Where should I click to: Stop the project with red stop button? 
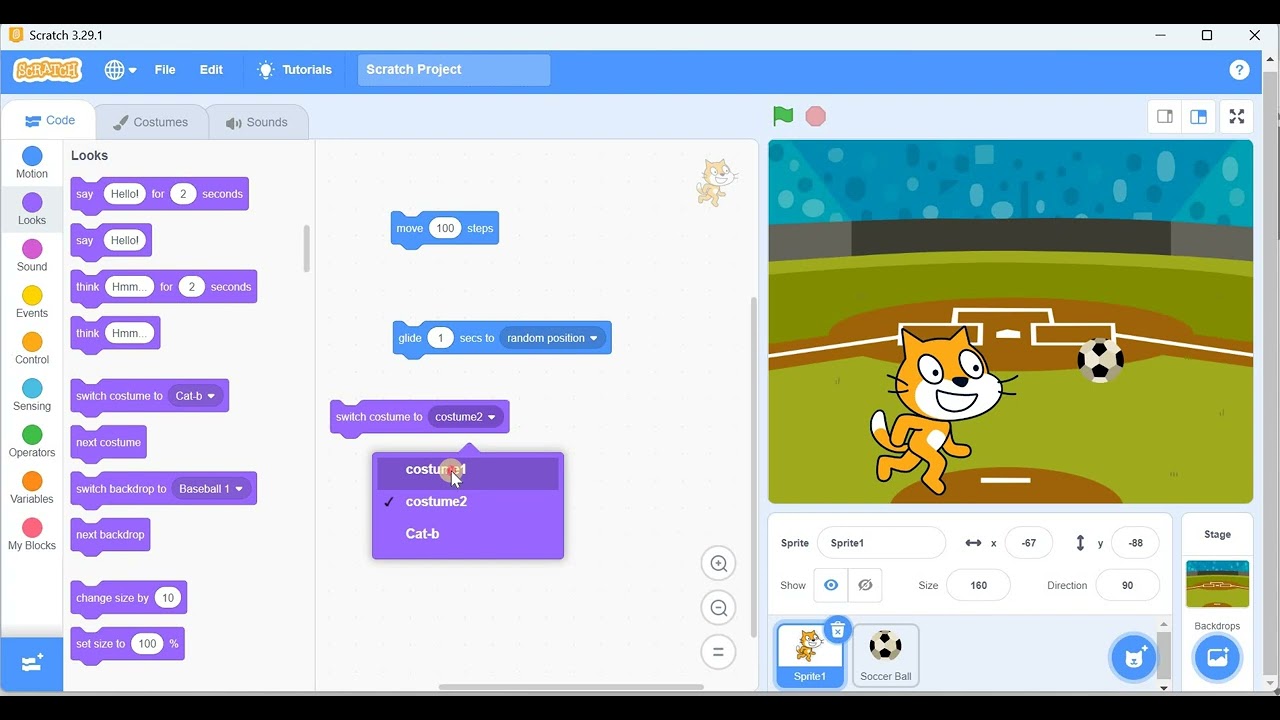[816, 116]
